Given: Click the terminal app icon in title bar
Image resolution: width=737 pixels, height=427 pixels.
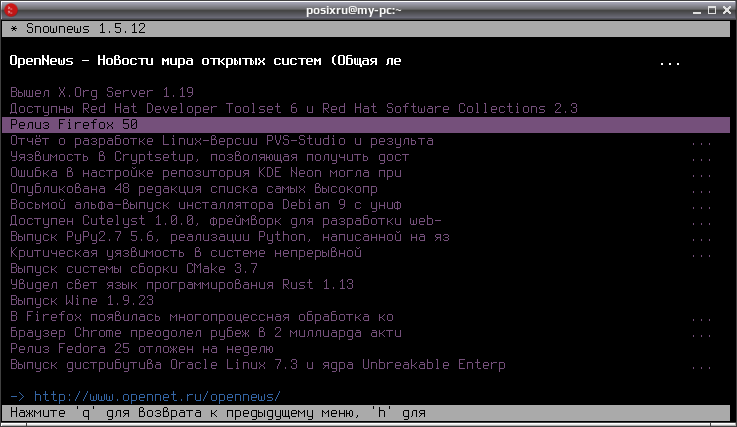Looking at the screenshot, I should 10,10.
